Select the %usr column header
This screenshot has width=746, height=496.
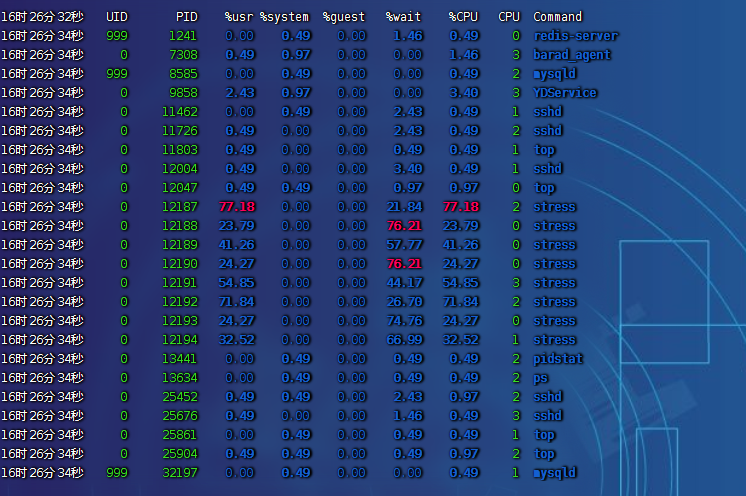coord(239,17)
